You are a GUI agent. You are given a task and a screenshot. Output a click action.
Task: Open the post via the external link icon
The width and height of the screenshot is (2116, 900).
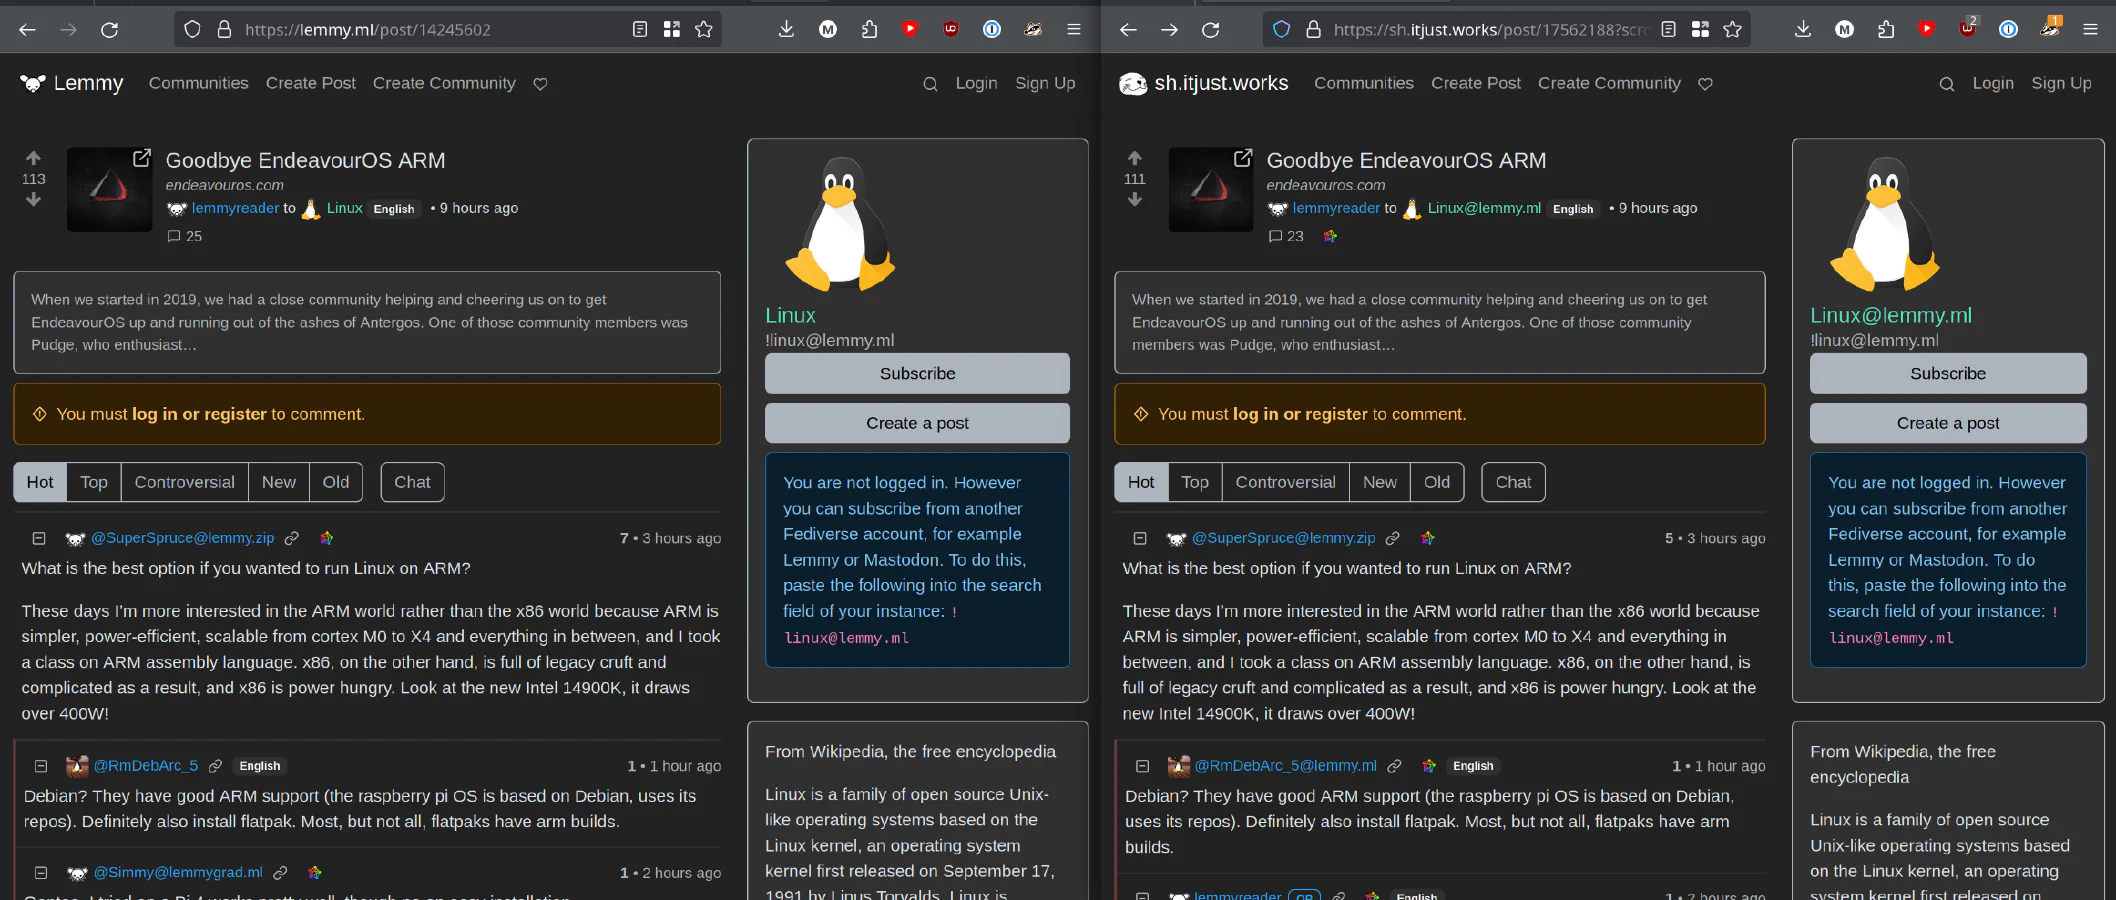(x=141, y=157)
